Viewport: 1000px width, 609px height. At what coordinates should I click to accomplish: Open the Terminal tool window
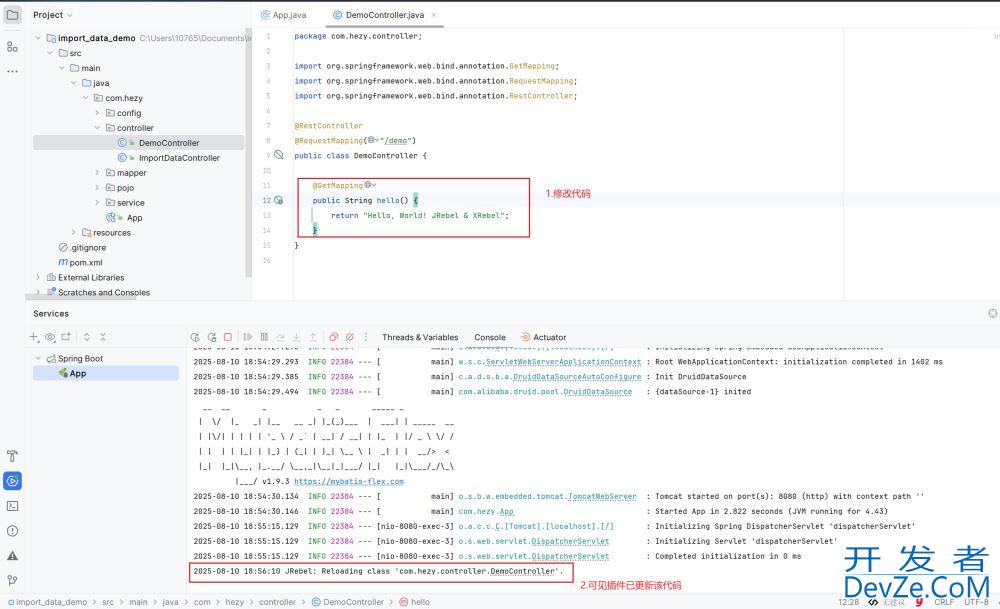coord(12,506)
